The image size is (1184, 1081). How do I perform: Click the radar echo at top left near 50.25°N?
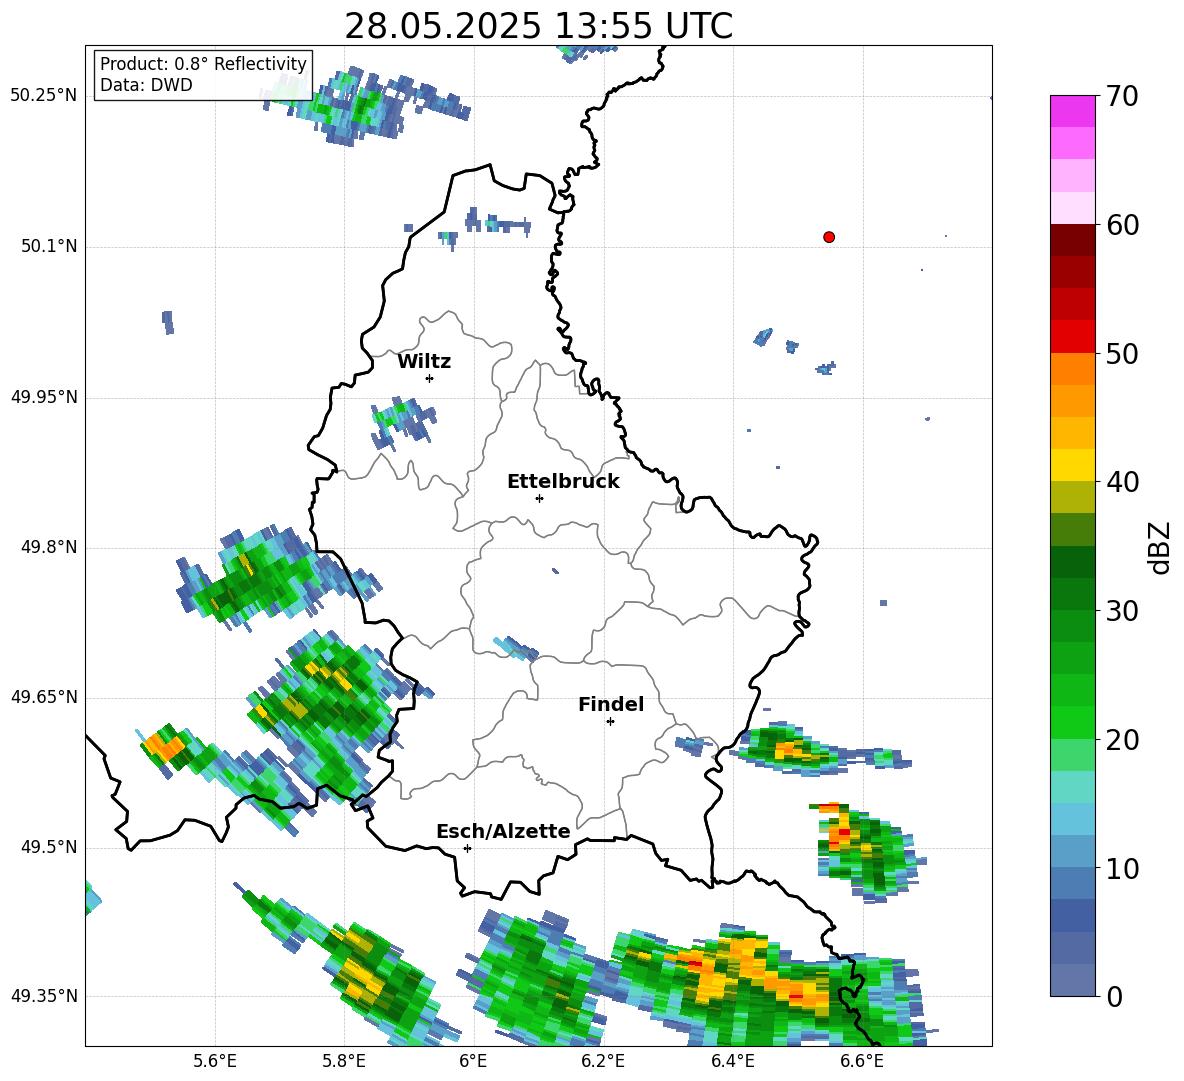(x=365, y=104)
